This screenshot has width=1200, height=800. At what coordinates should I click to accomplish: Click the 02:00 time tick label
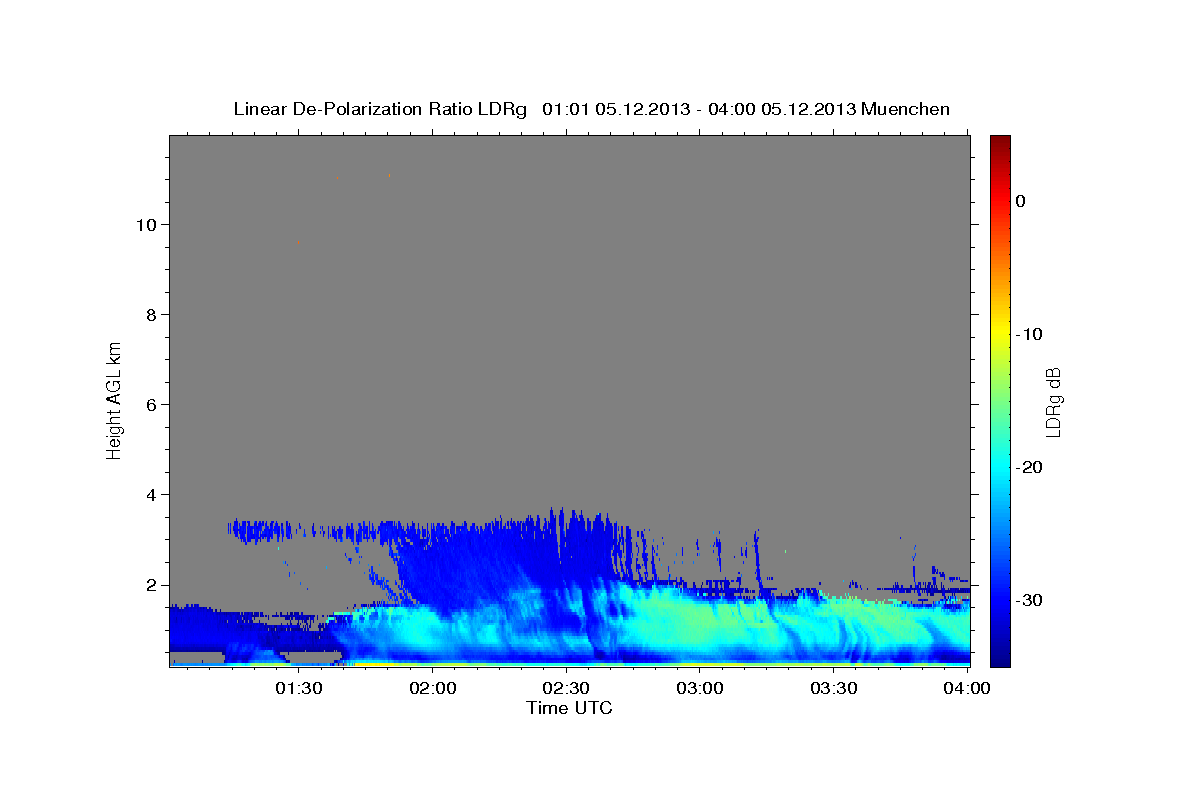pyautogui.click(x=432, y=688)
